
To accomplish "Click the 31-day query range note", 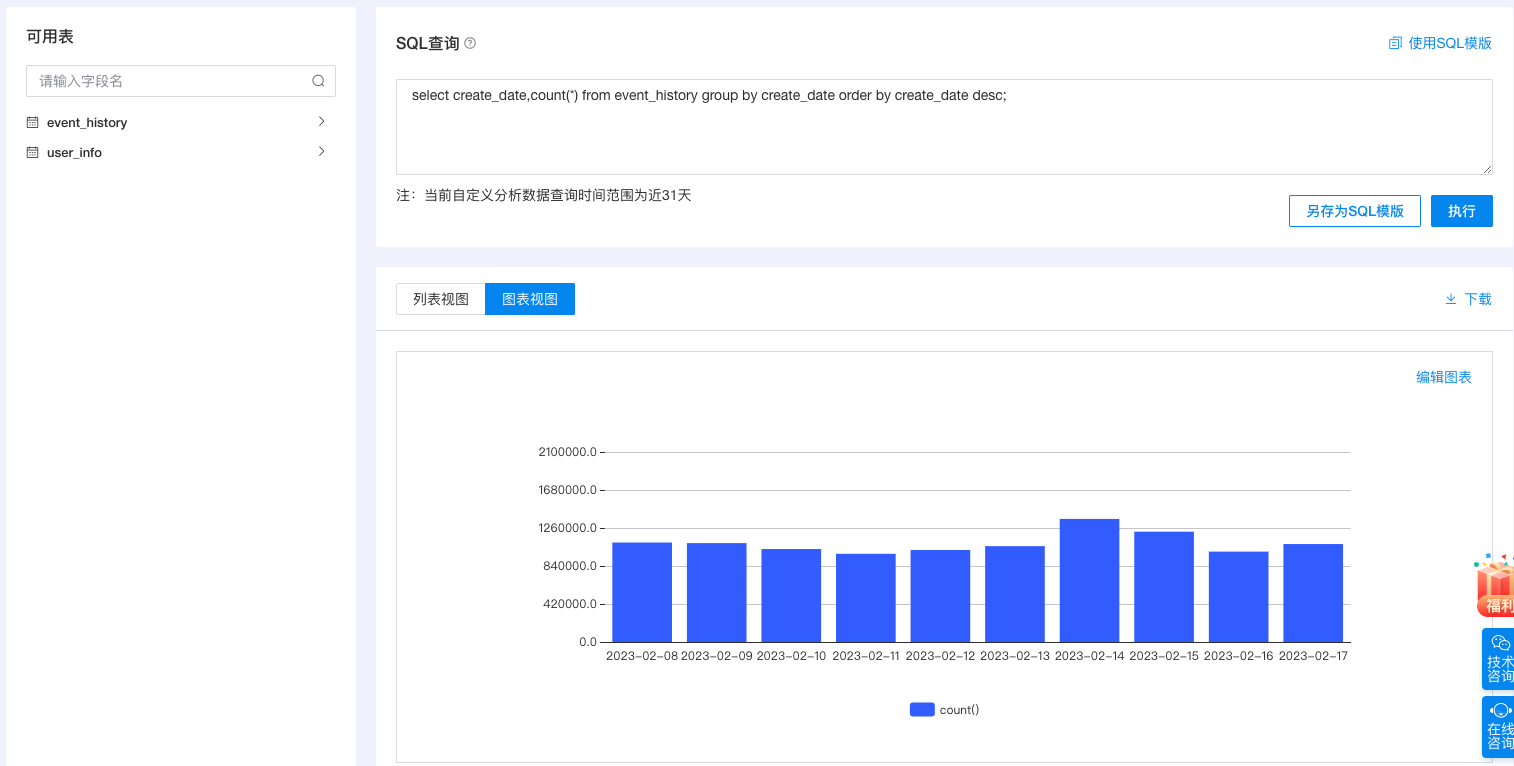I will tap(544, 195).
